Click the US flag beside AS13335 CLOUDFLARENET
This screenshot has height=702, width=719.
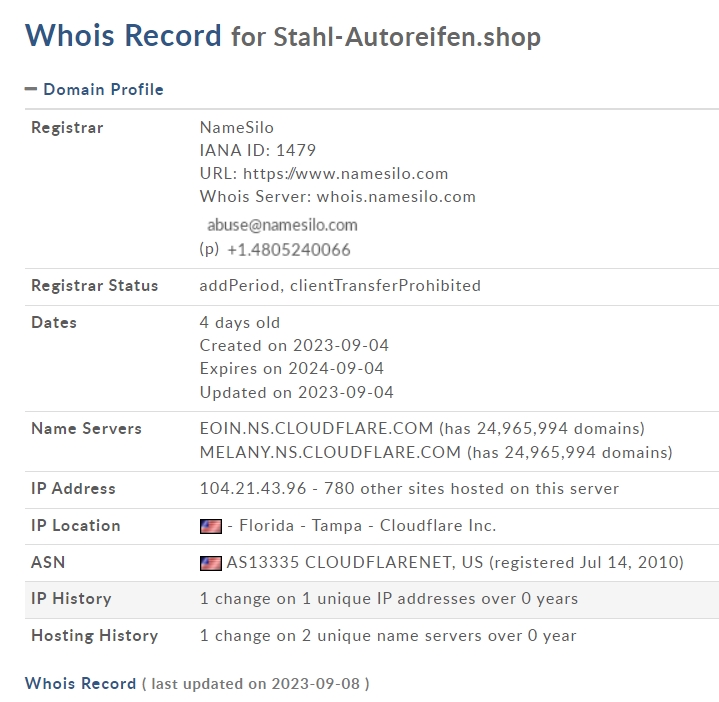211,563
